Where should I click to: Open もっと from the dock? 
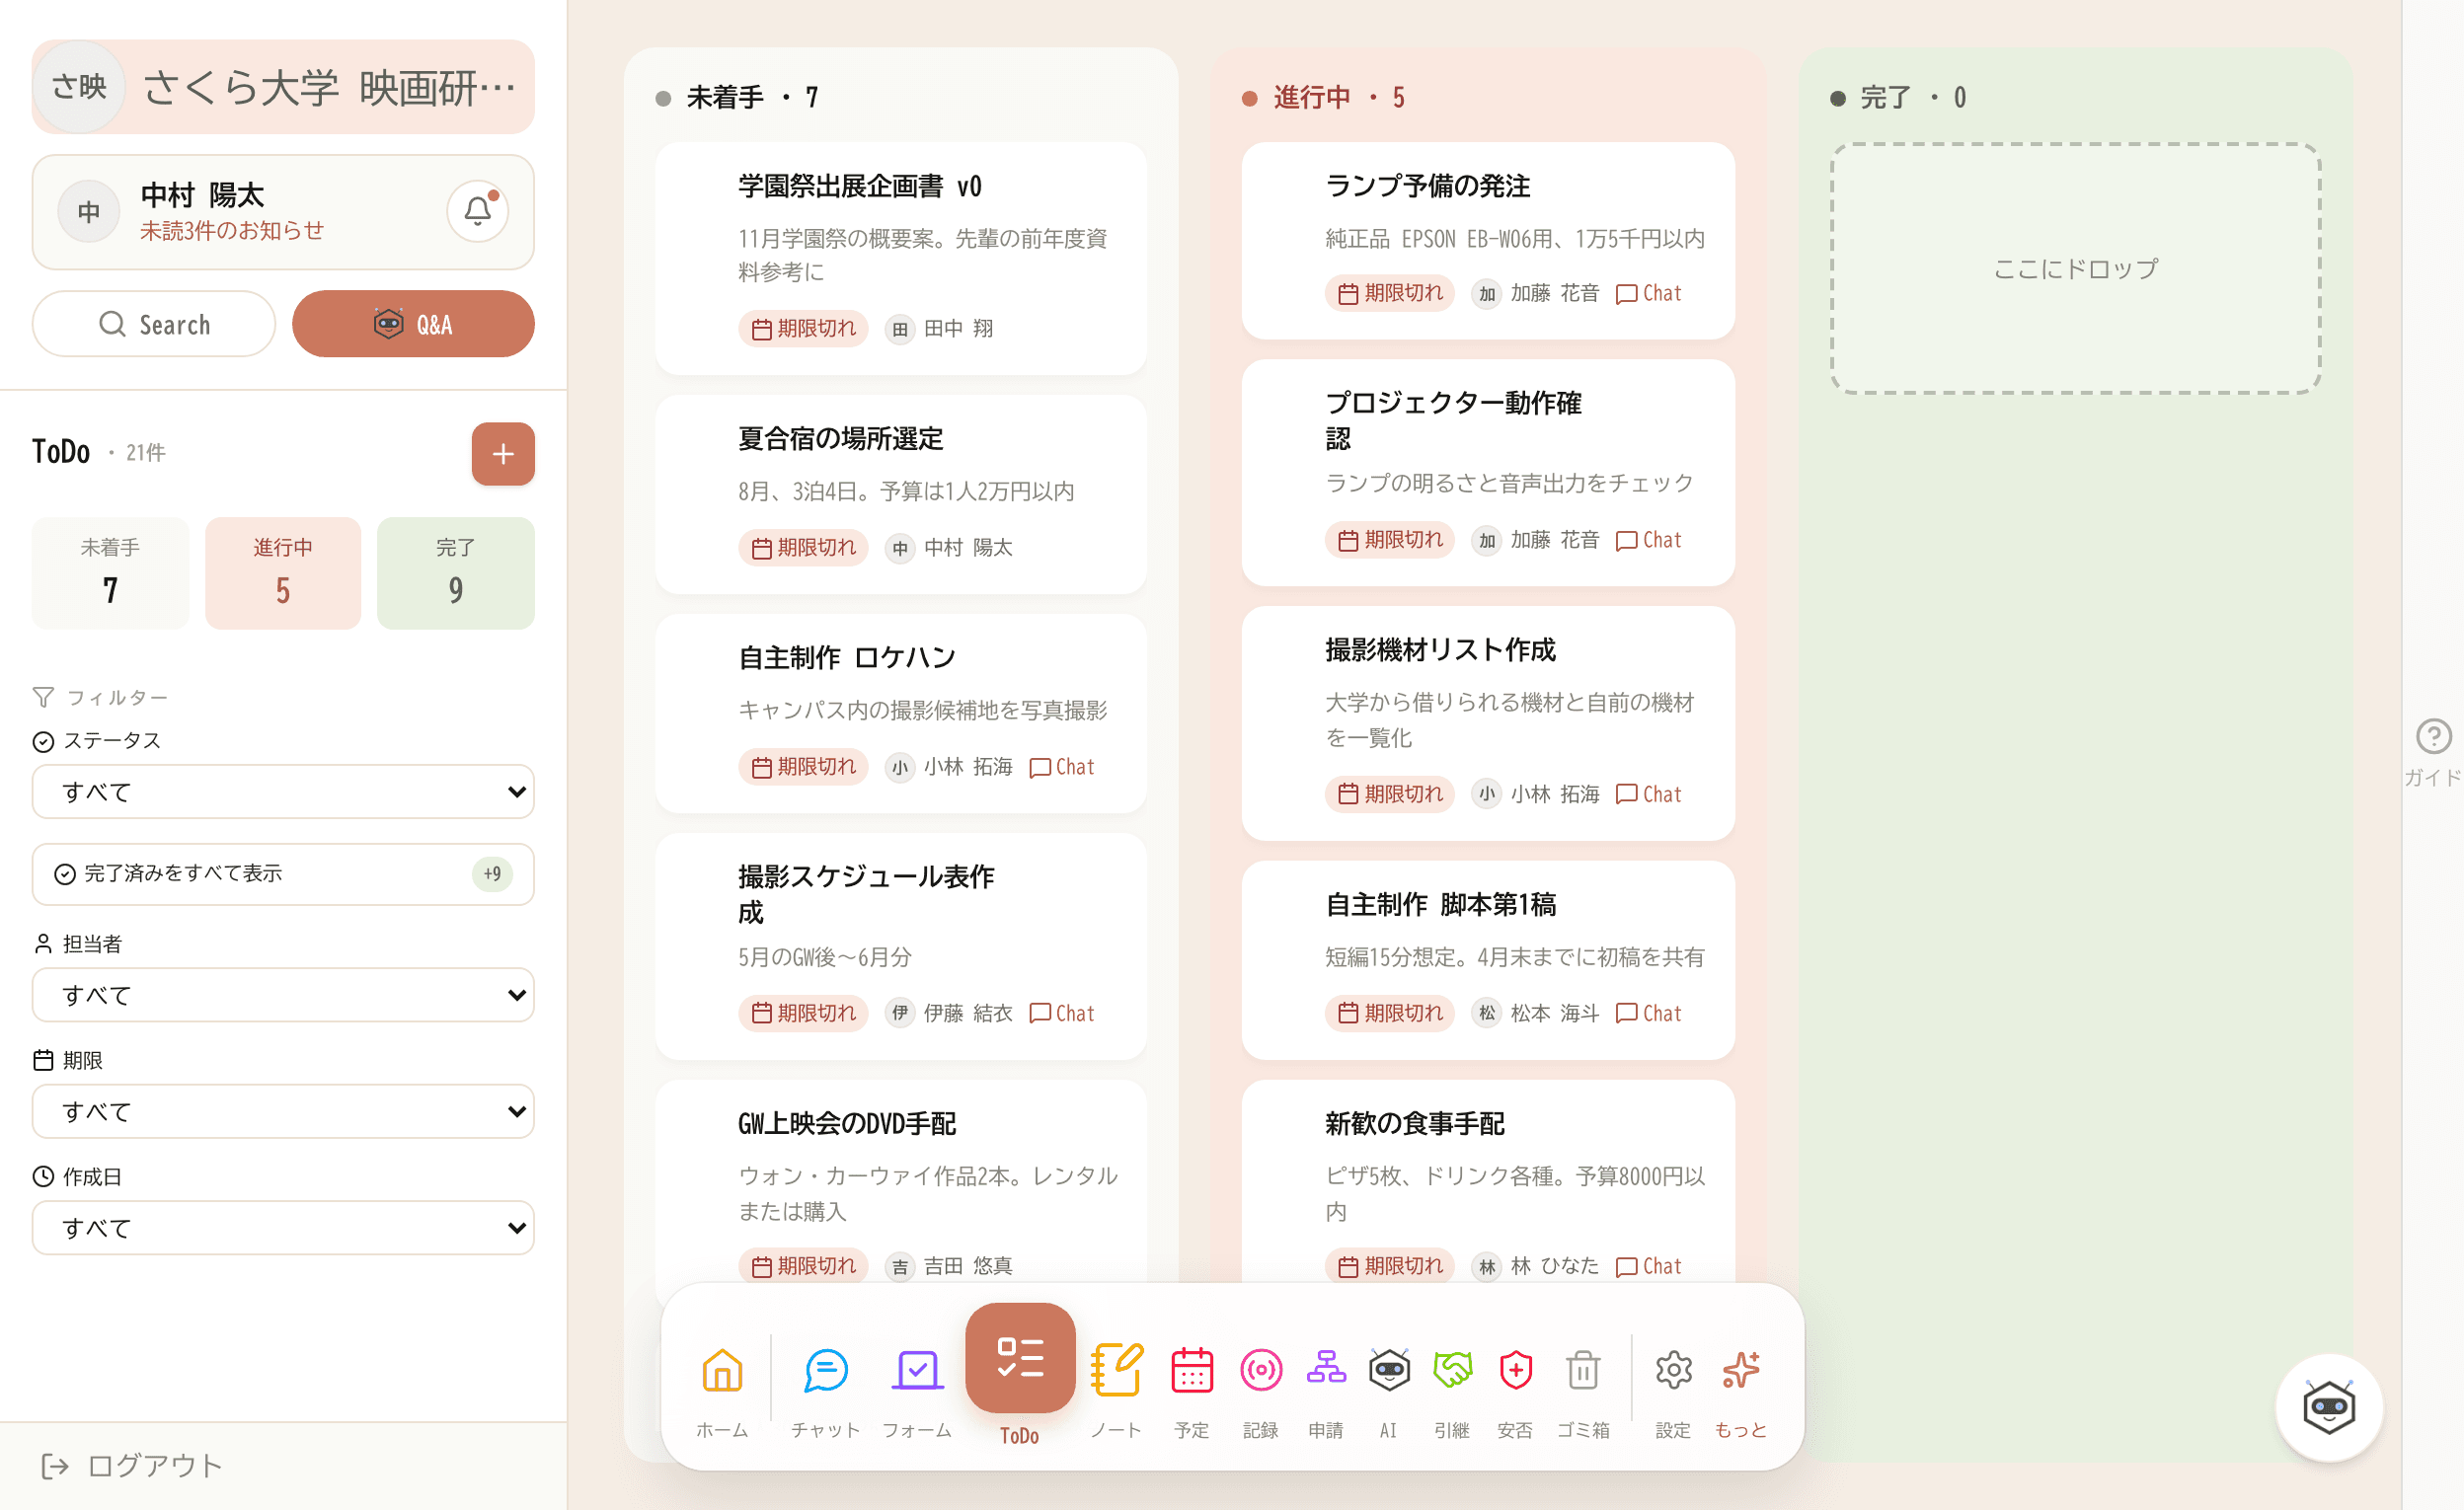[x=1741, y=1391]
